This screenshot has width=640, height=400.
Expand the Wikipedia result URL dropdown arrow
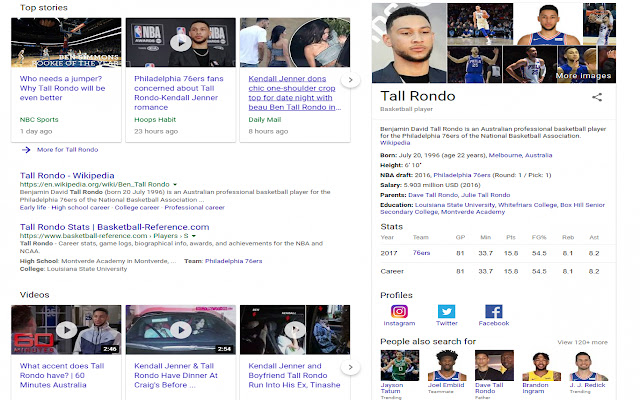[x=175, y=184]
